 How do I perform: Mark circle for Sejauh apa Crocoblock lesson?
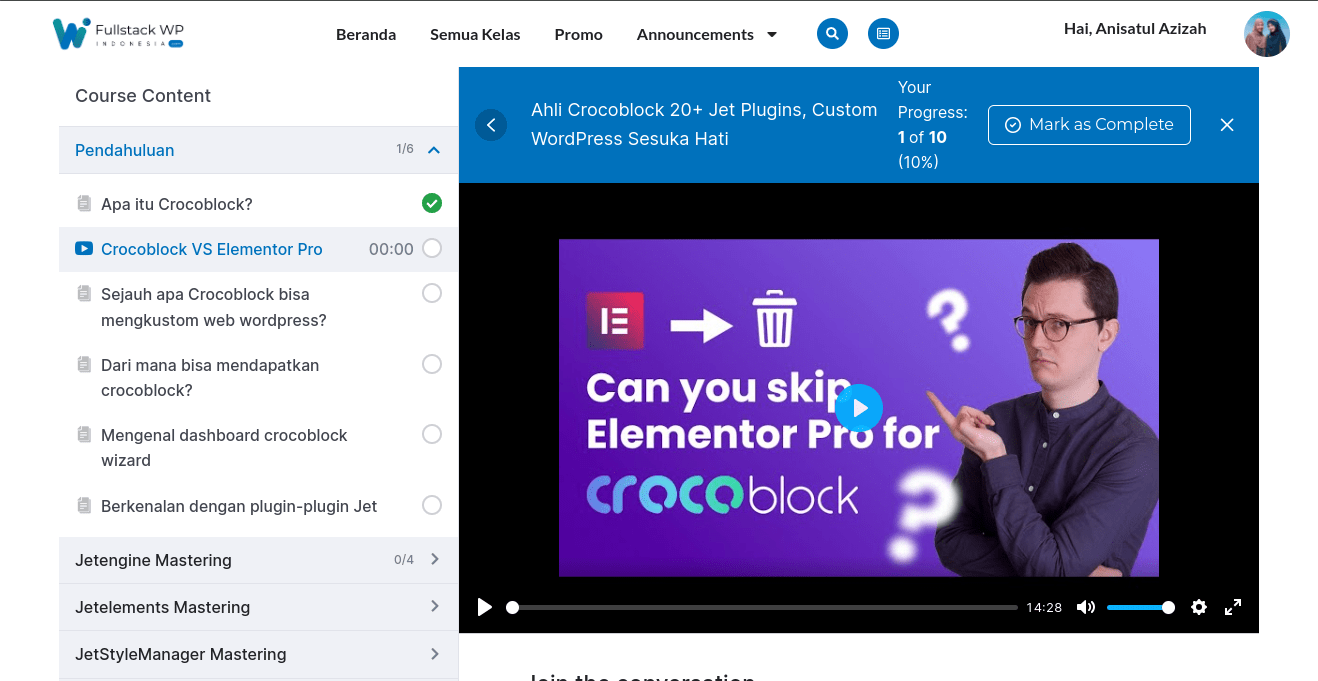point(432,293)
